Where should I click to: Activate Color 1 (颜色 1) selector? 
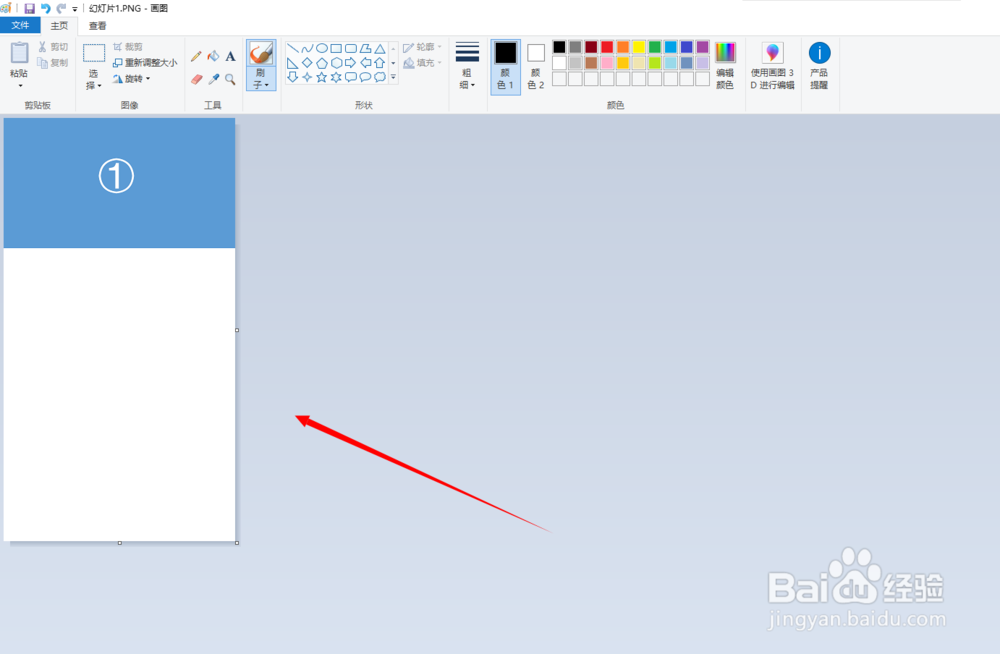point(506,67)
